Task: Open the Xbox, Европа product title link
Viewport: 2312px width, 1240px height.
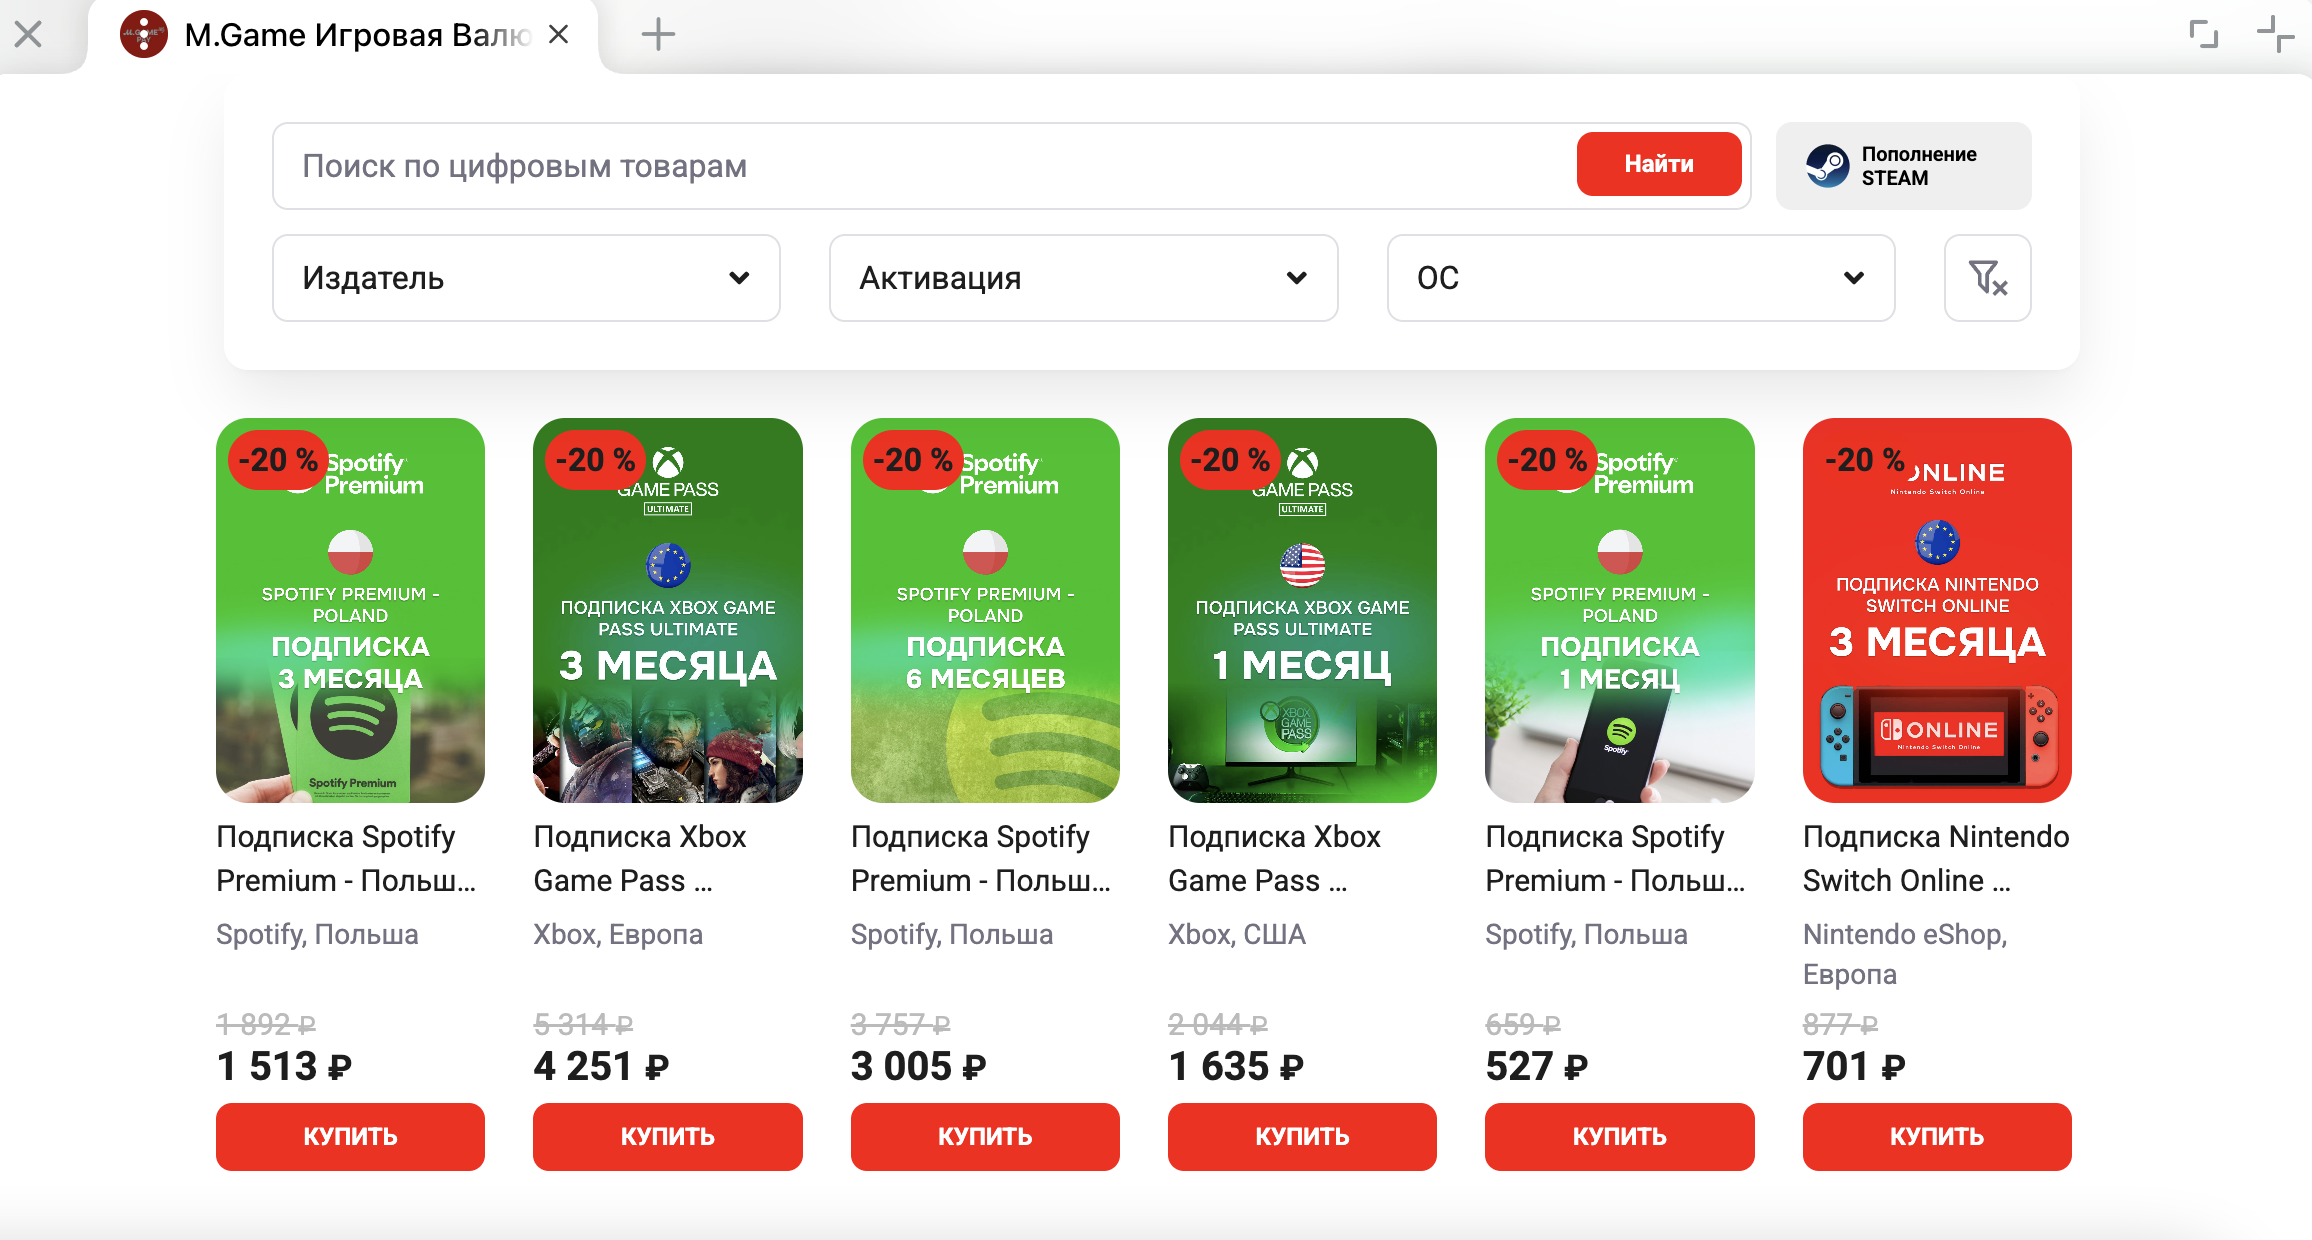Action: coord(639,858)
